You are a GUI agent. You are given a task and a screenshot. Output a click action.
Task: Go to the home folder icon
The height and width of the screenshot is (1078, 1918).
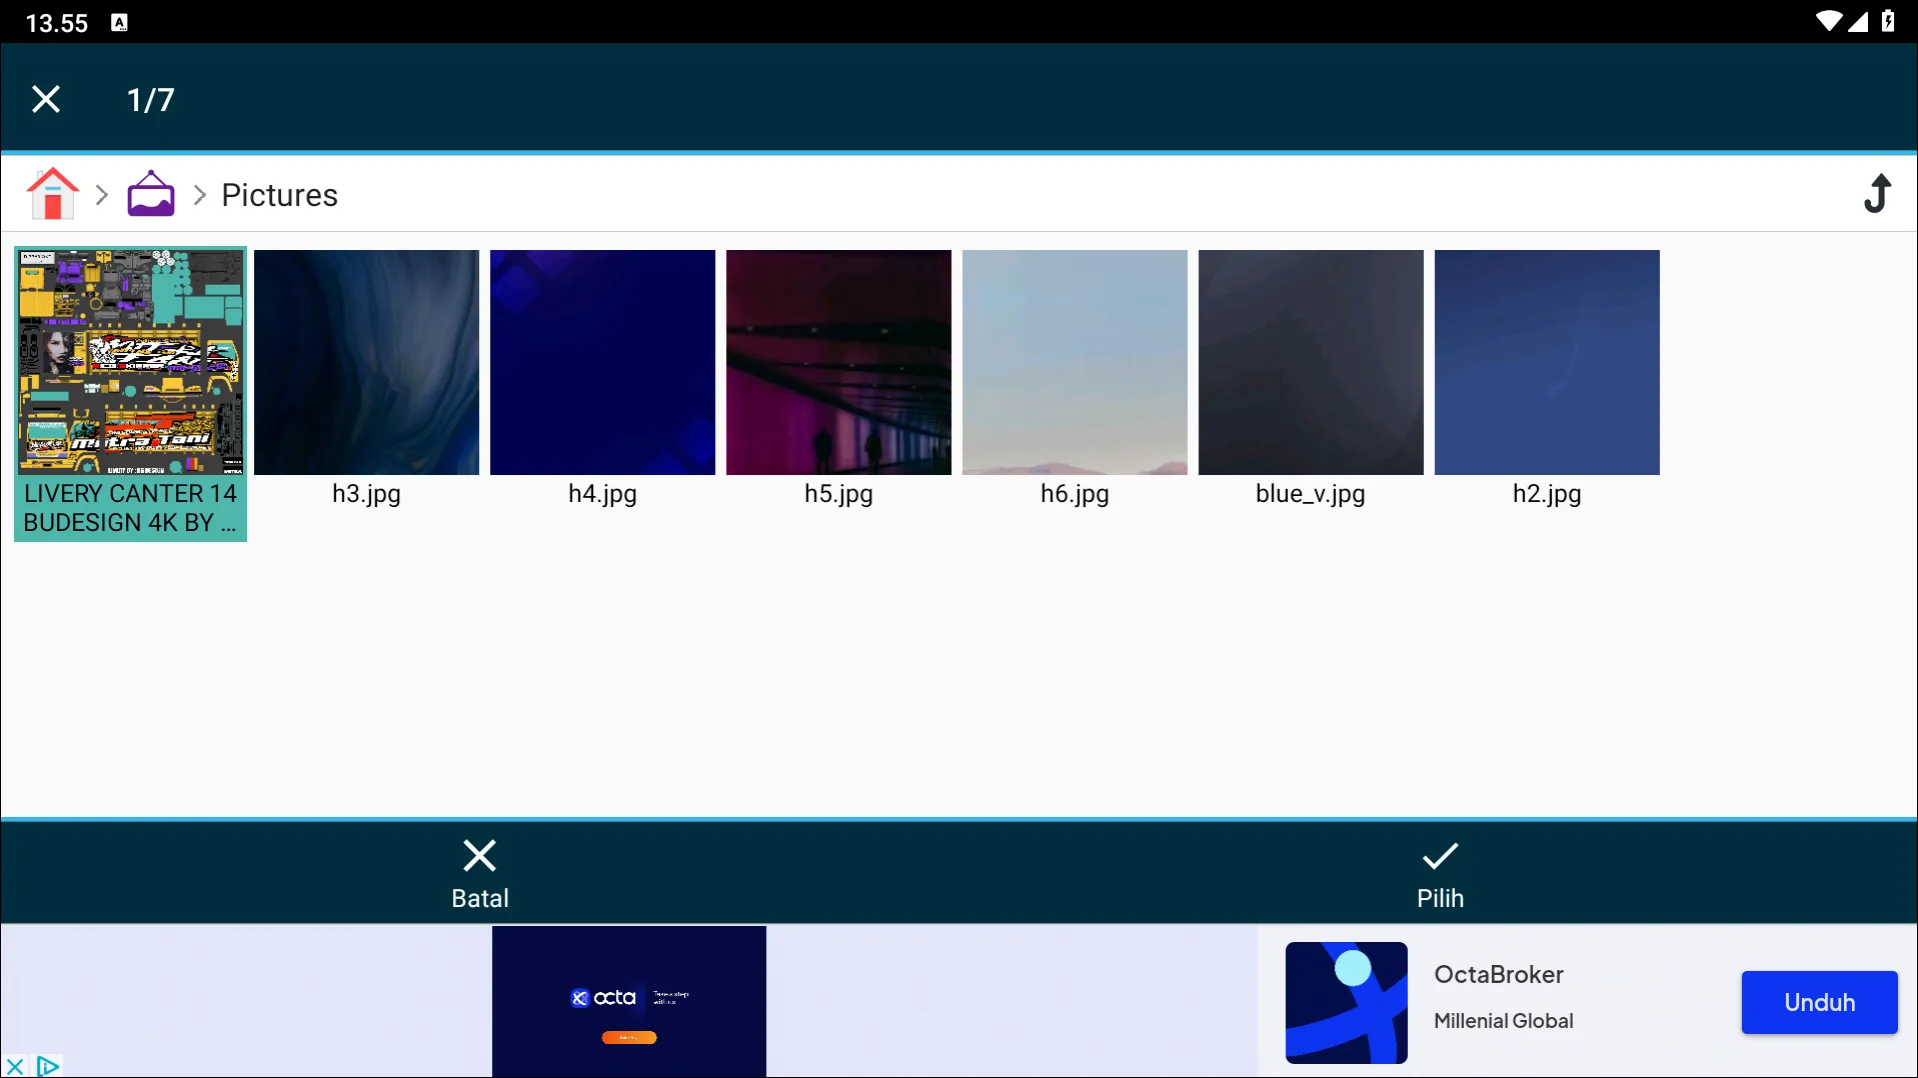[x=53, y=194]
